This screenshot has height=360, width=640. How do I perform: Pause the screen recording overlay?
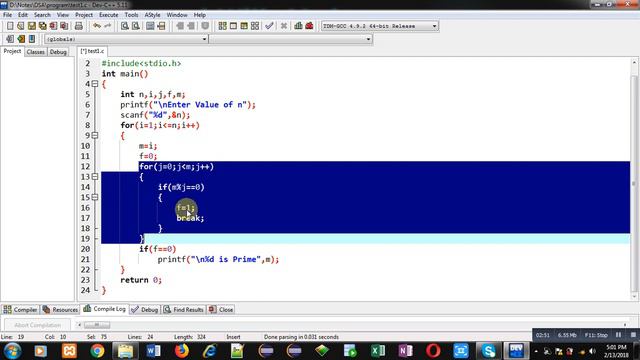[618, 335]
